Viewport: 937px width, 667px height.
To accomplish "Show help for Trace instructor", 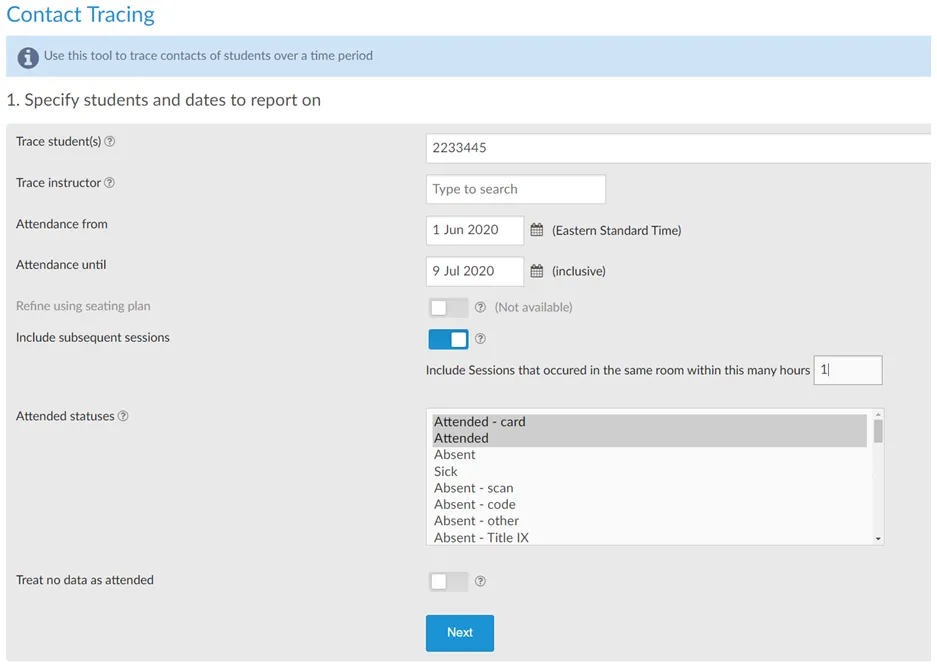I will pyautogui.click(x=109, y=183).
